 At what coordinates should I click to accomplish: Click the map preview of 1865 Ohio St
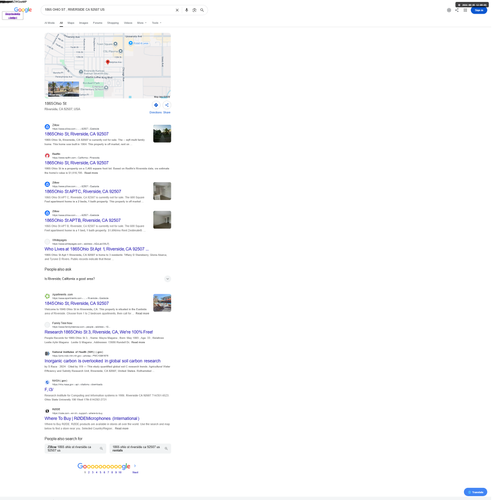[108, 65]
